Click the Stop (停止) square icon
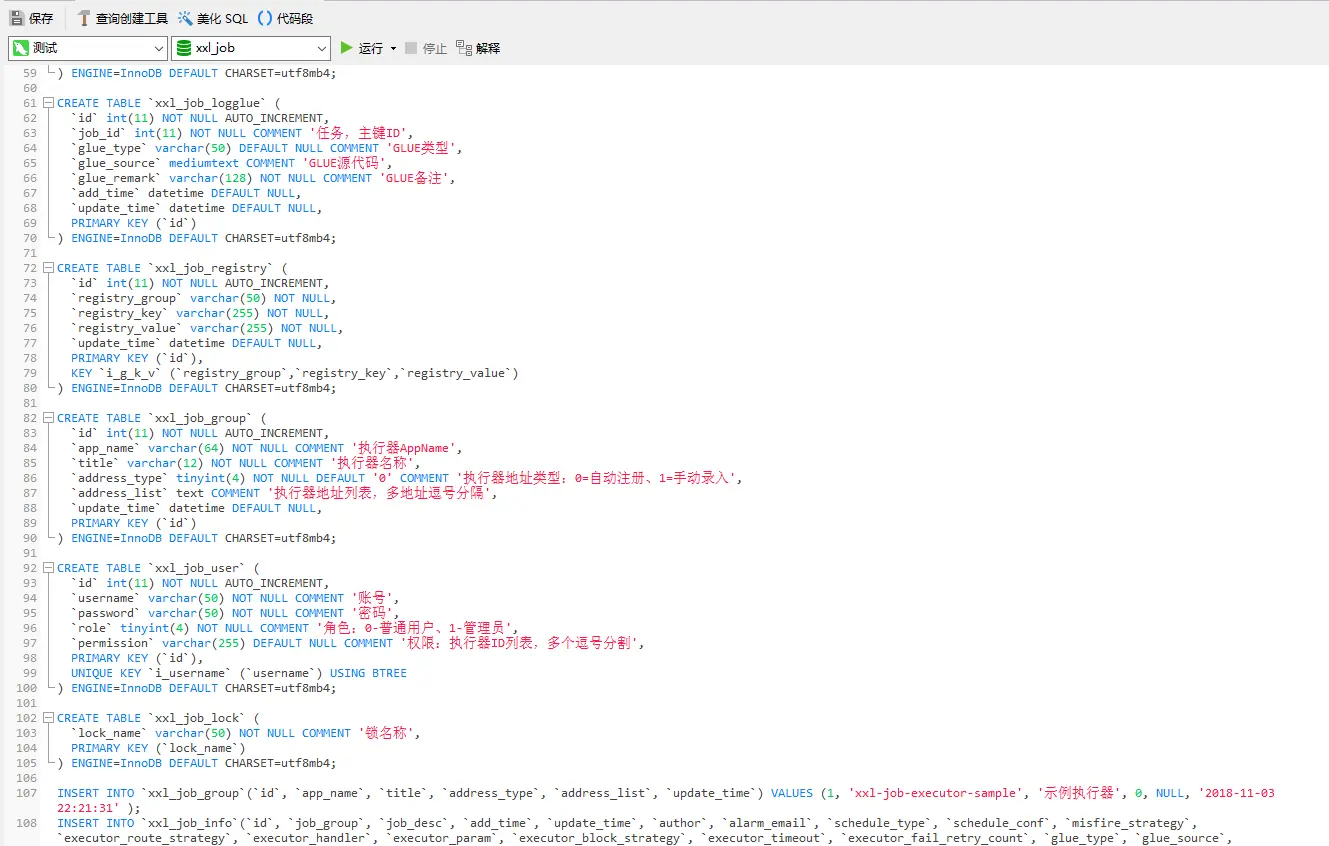Image resolution: width=1329 pixels, height=846 pixels. click(x=411, y=48)
